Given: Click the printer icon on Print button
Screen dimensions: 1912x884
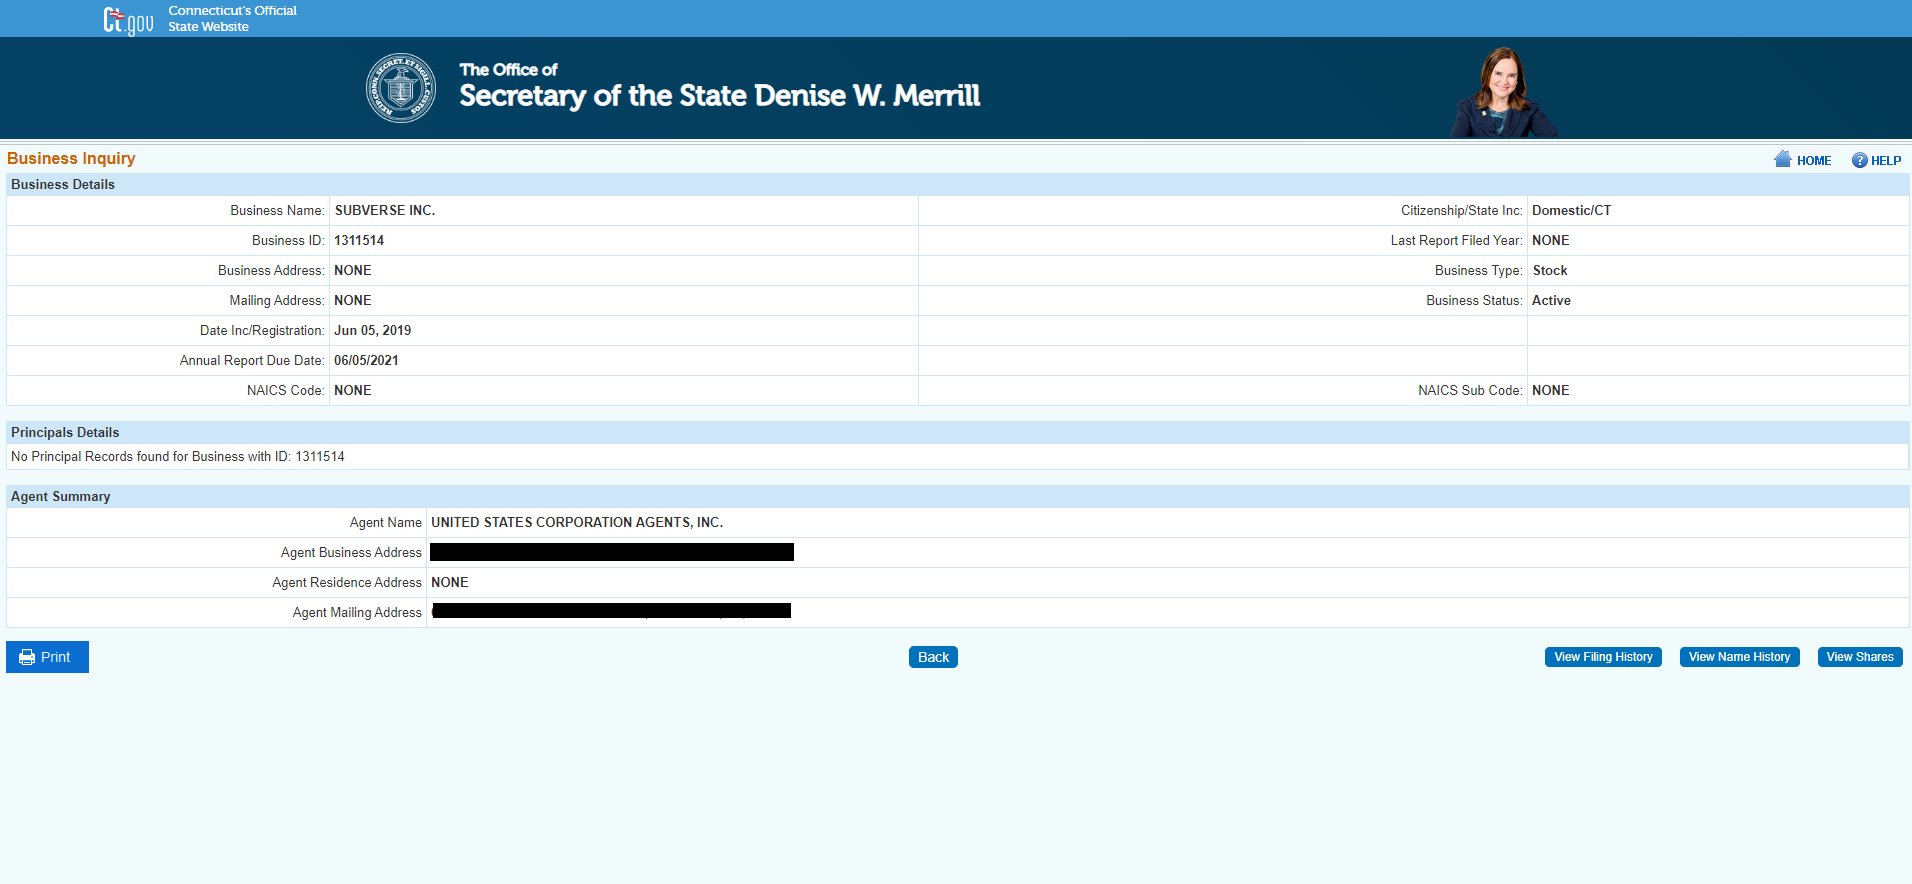Looking at the screenshot, I should pyautogui.click(x=27, y=657).
